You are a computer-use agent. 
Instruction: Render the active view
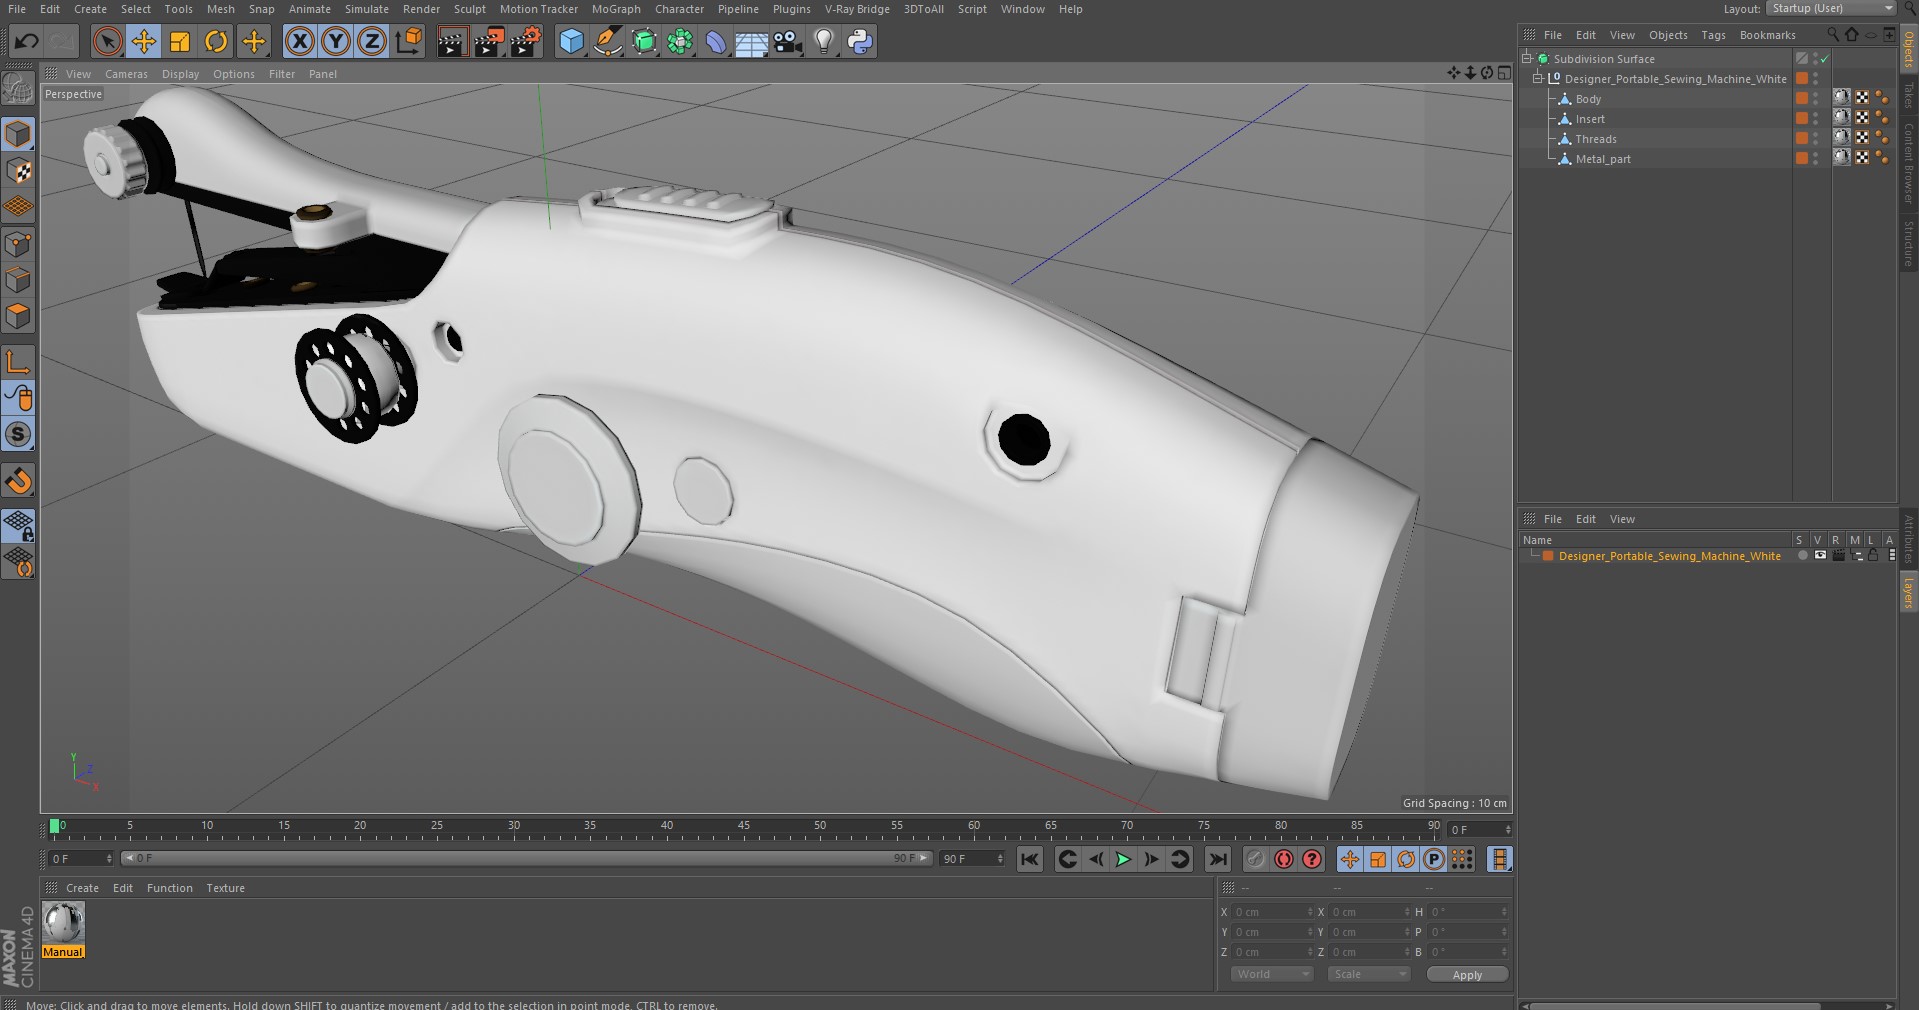click(x=452, y=41)
